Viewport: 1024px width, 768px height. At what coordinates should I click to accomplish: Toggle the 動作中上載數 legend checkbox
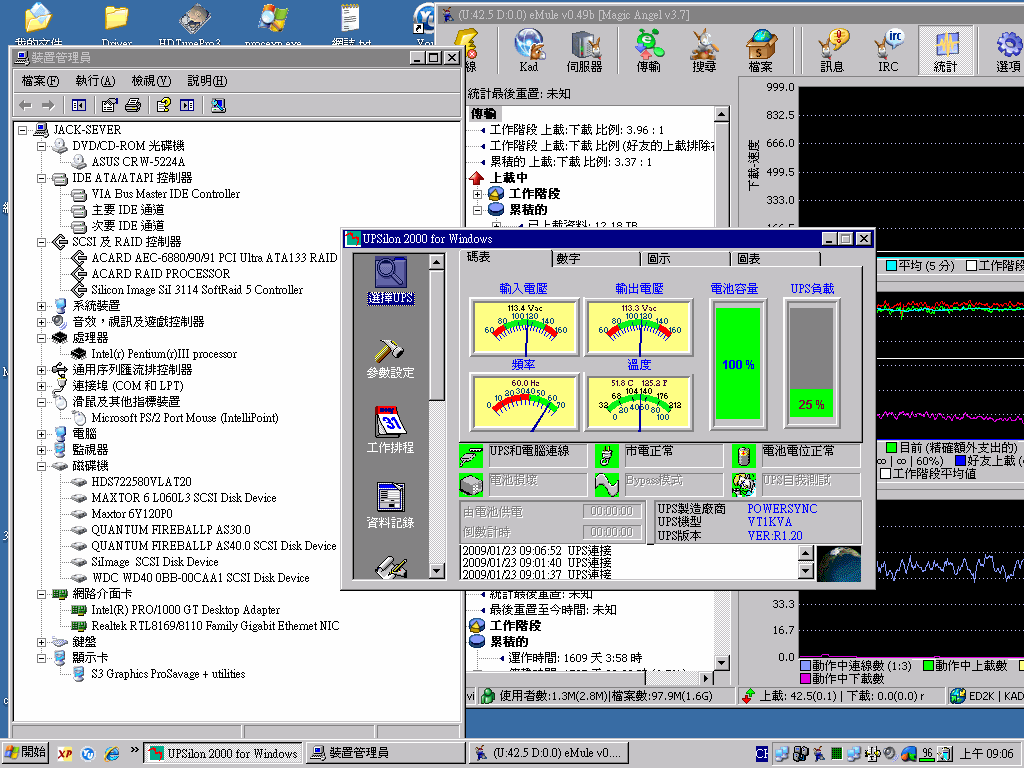click(x=928, y=666)
